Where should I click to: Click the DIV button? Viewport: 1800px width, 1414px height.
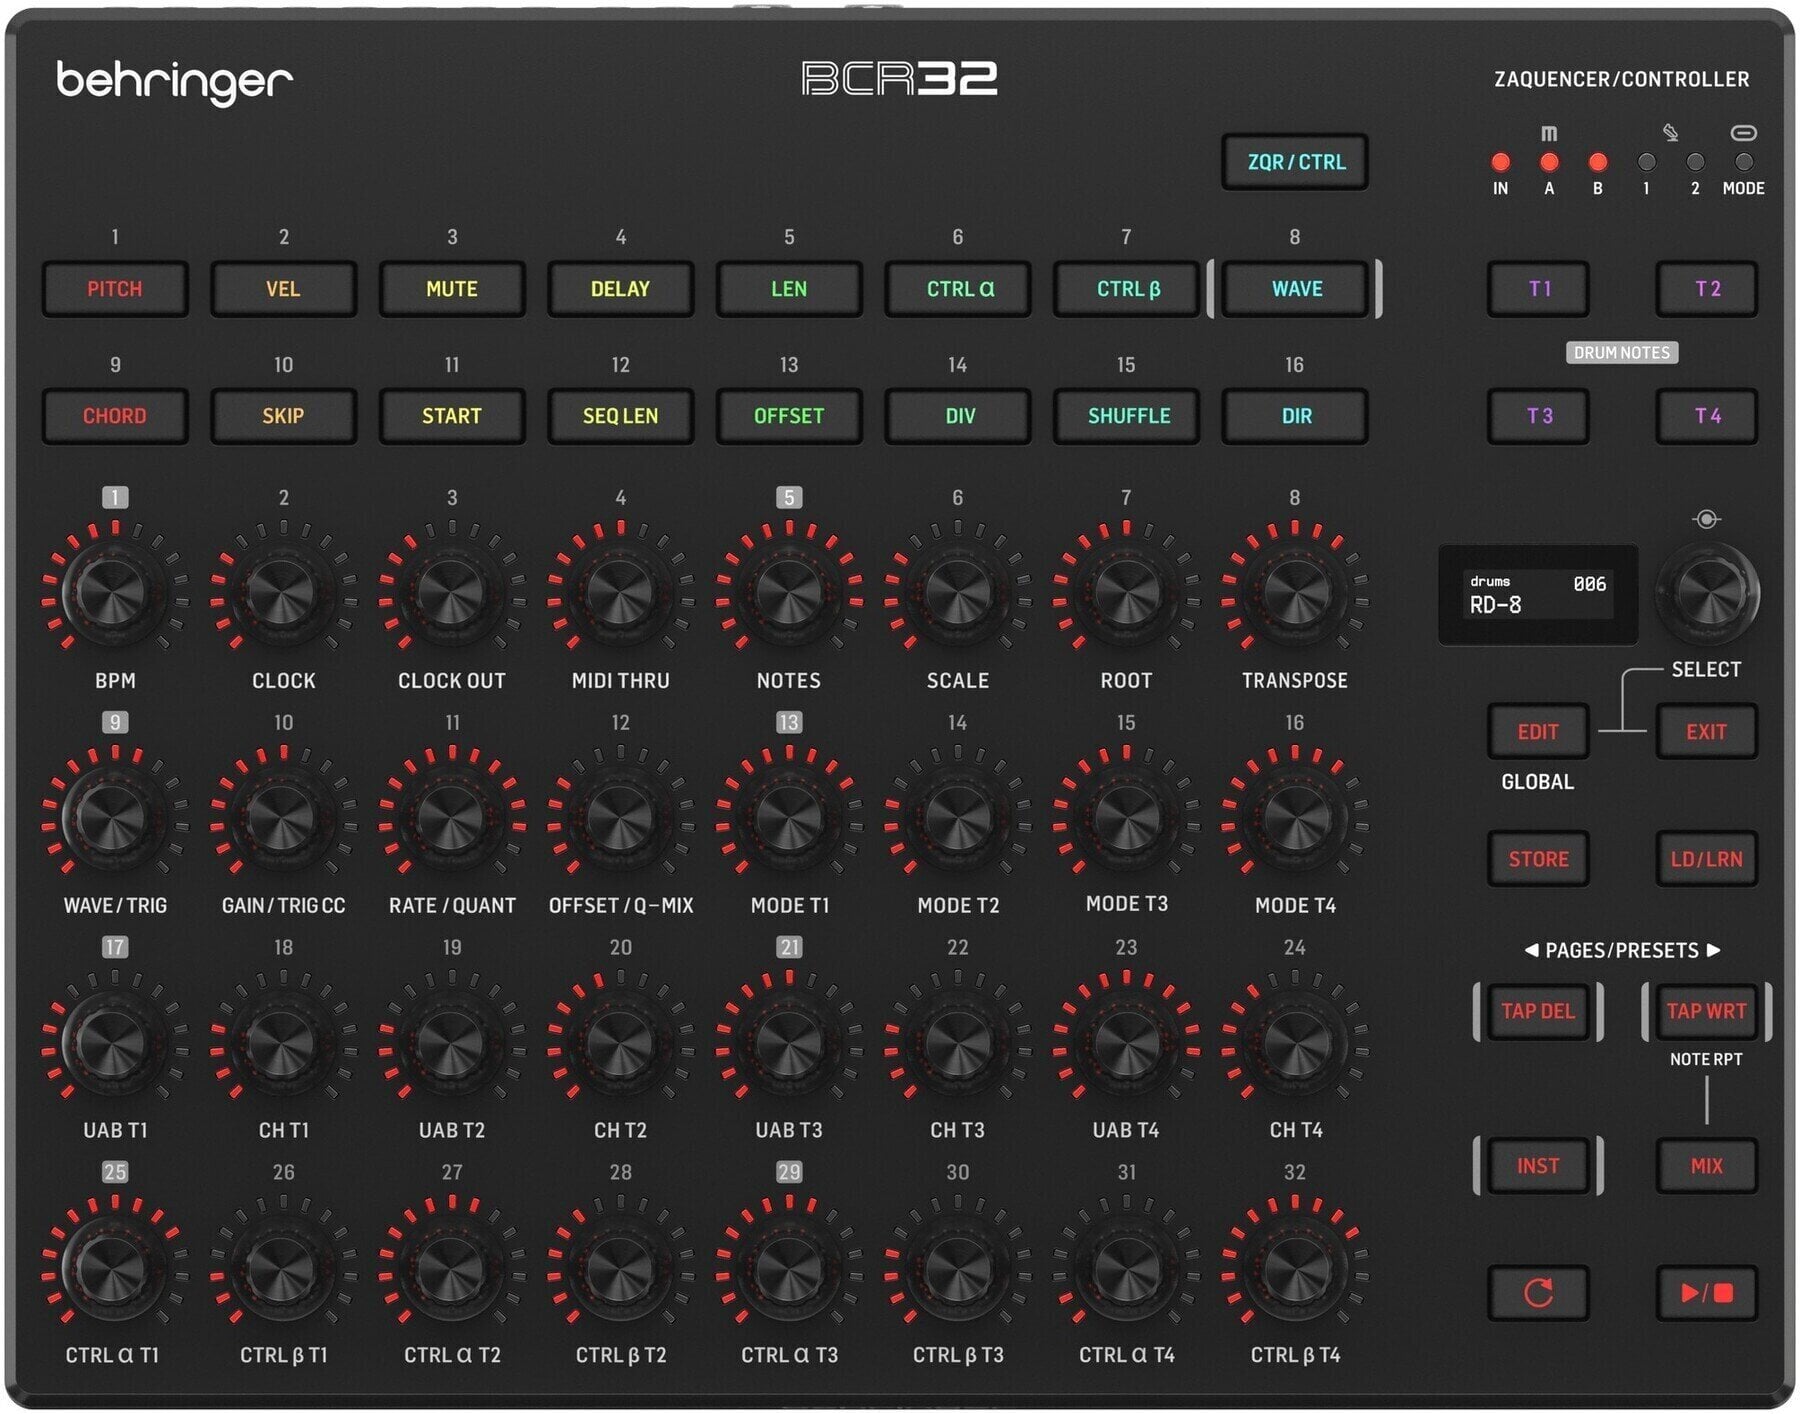coord(958,416)
